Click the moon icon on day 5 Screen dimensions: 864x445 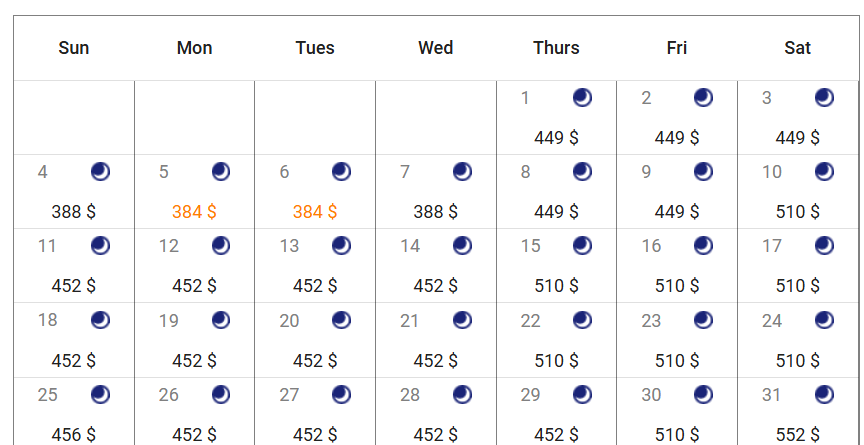pyautogui.click(x=220, y=172)
